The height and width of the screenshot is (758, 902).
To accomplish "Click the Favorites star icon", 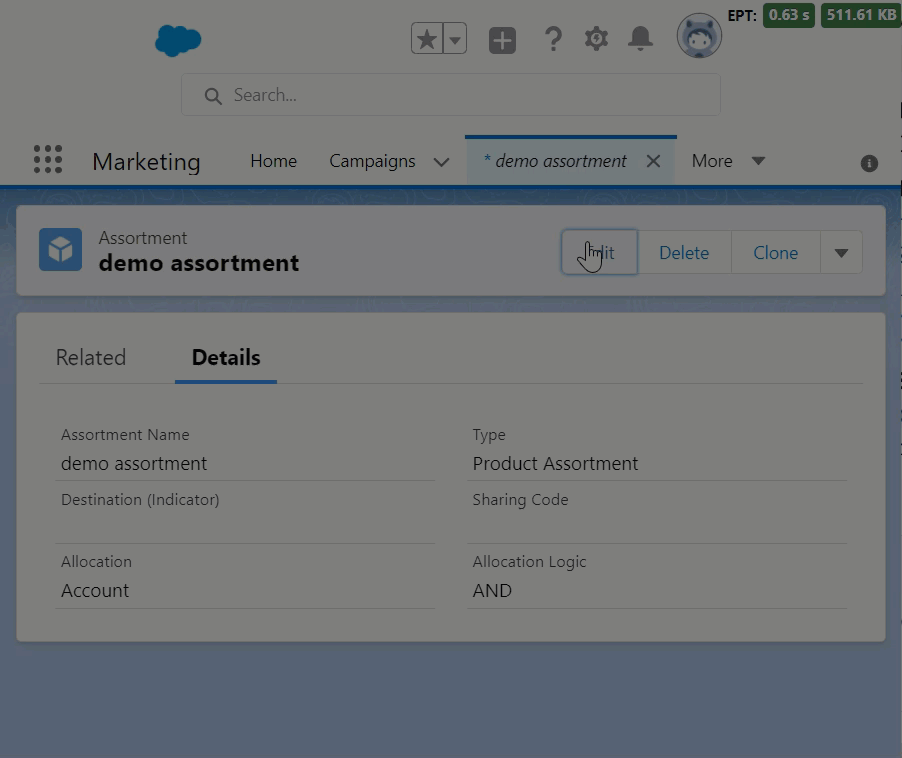I will 427,39.
